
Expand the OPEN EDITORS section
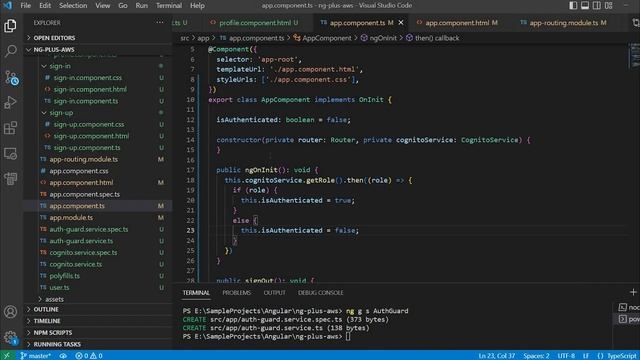tap(98, 38)
